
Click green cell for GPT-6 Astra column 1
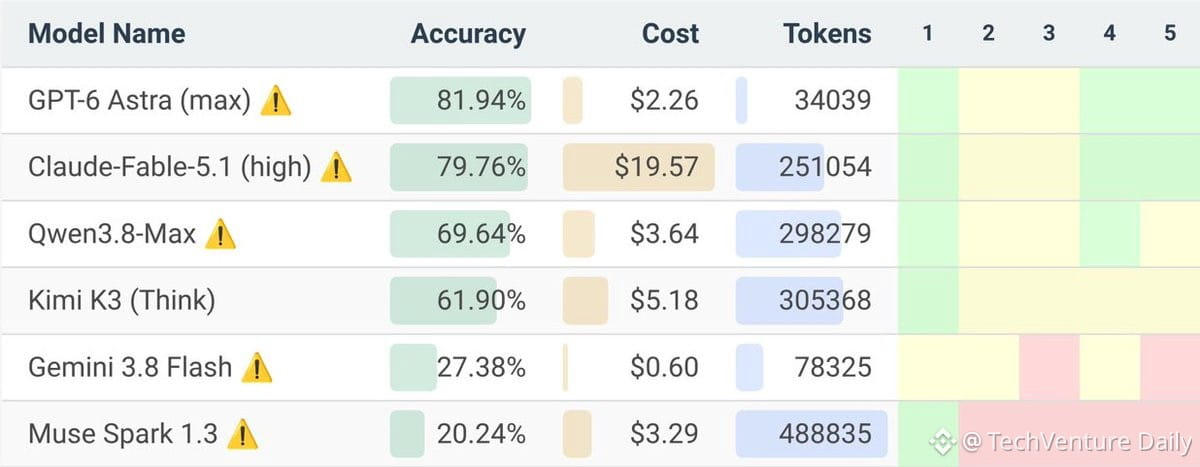[928, 100]
